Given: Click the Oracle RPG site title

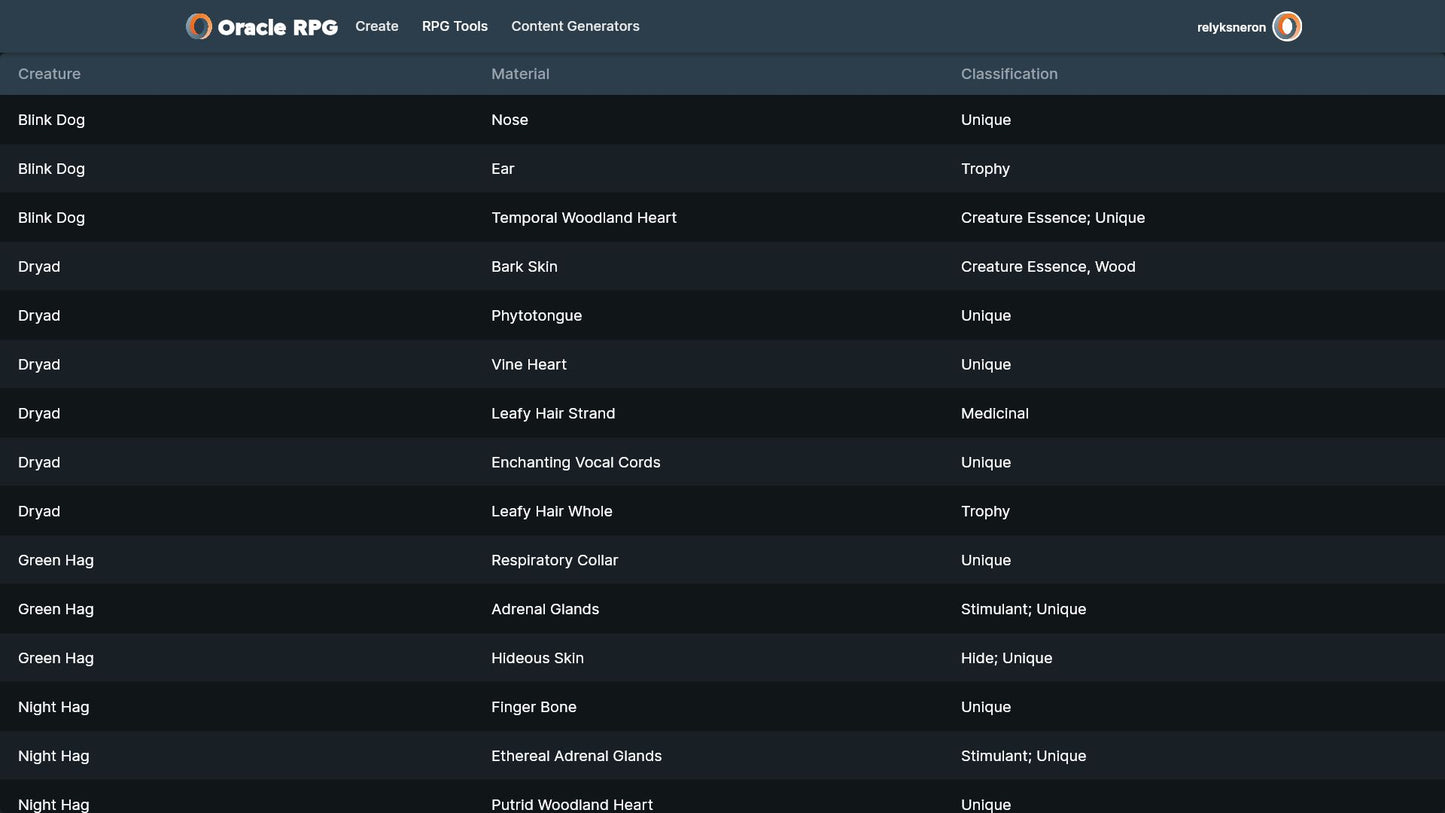Looking at the screenshot, I should (277, 27).
